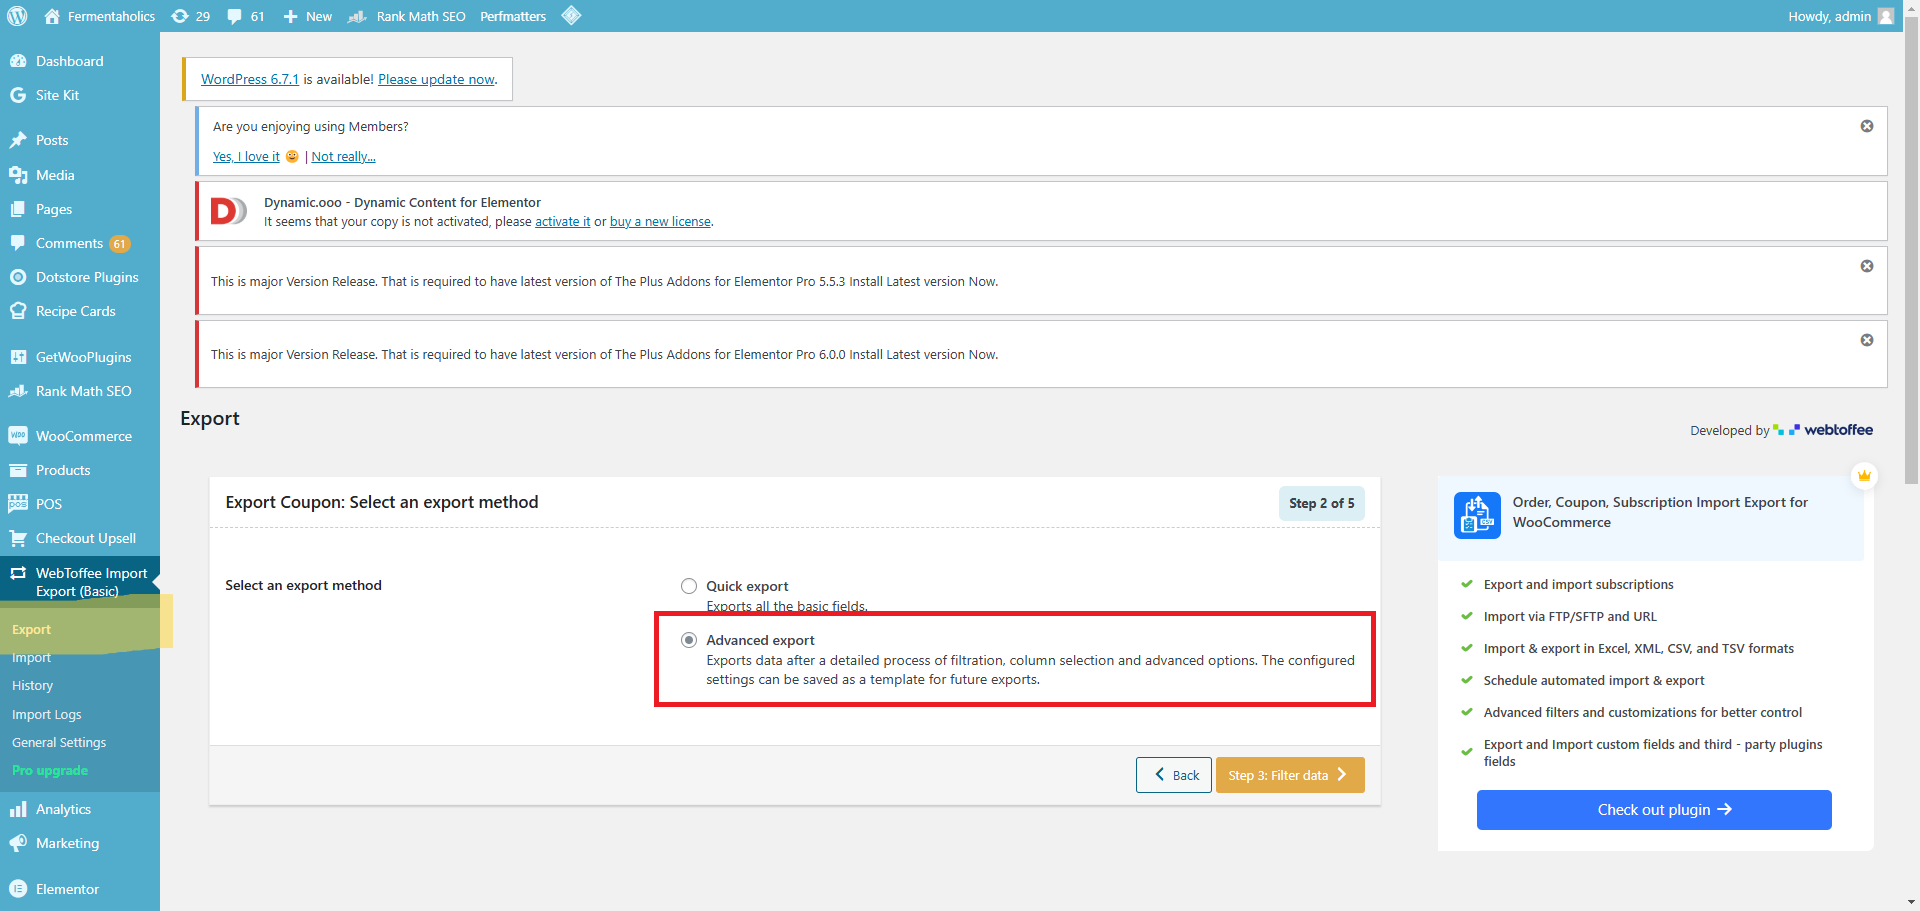Dismiss the Elementor Pro 6.0.0 notice
This screenshot has width=1920, height=911.
(1867, 340)
